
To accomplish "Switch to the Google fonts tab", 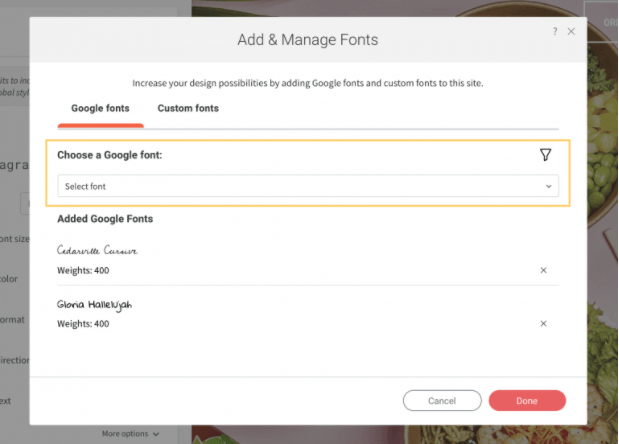I will [x=100, y=108].
